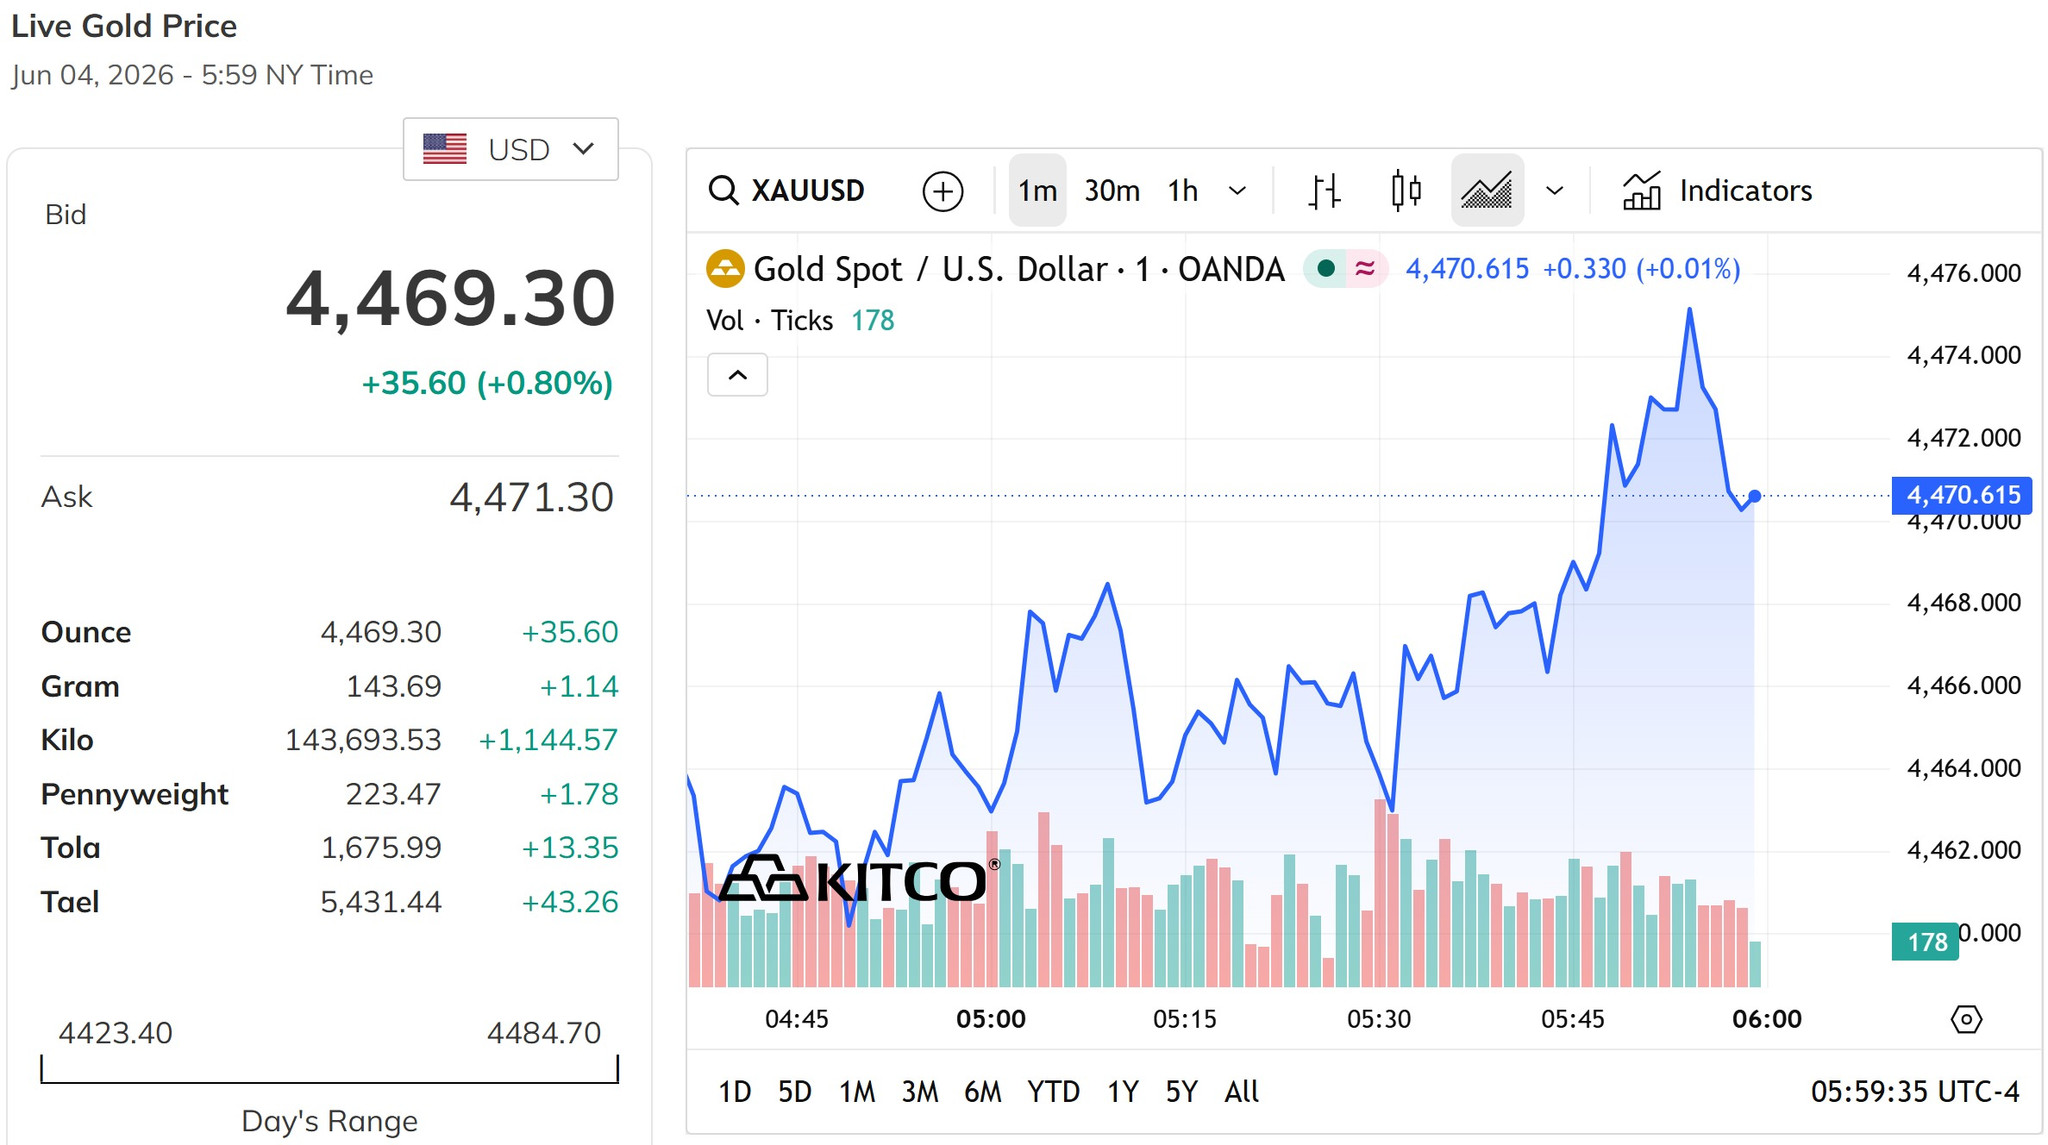Viewport: 2048px width, 1145px height.
Task: Open chart settings hexagon icon
Action: (x=1966, y=1019)
